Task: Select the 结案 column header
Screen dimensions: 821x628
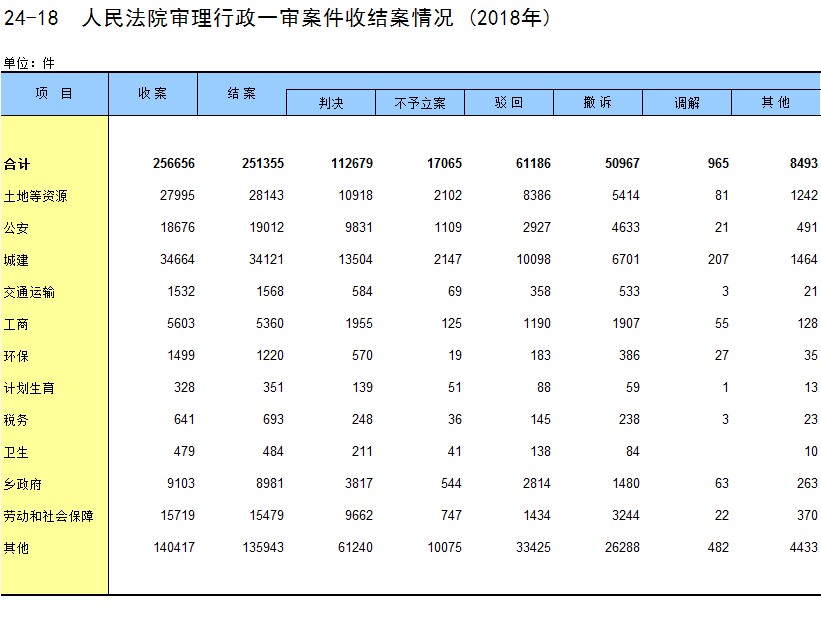Action: tap(242, 94)
